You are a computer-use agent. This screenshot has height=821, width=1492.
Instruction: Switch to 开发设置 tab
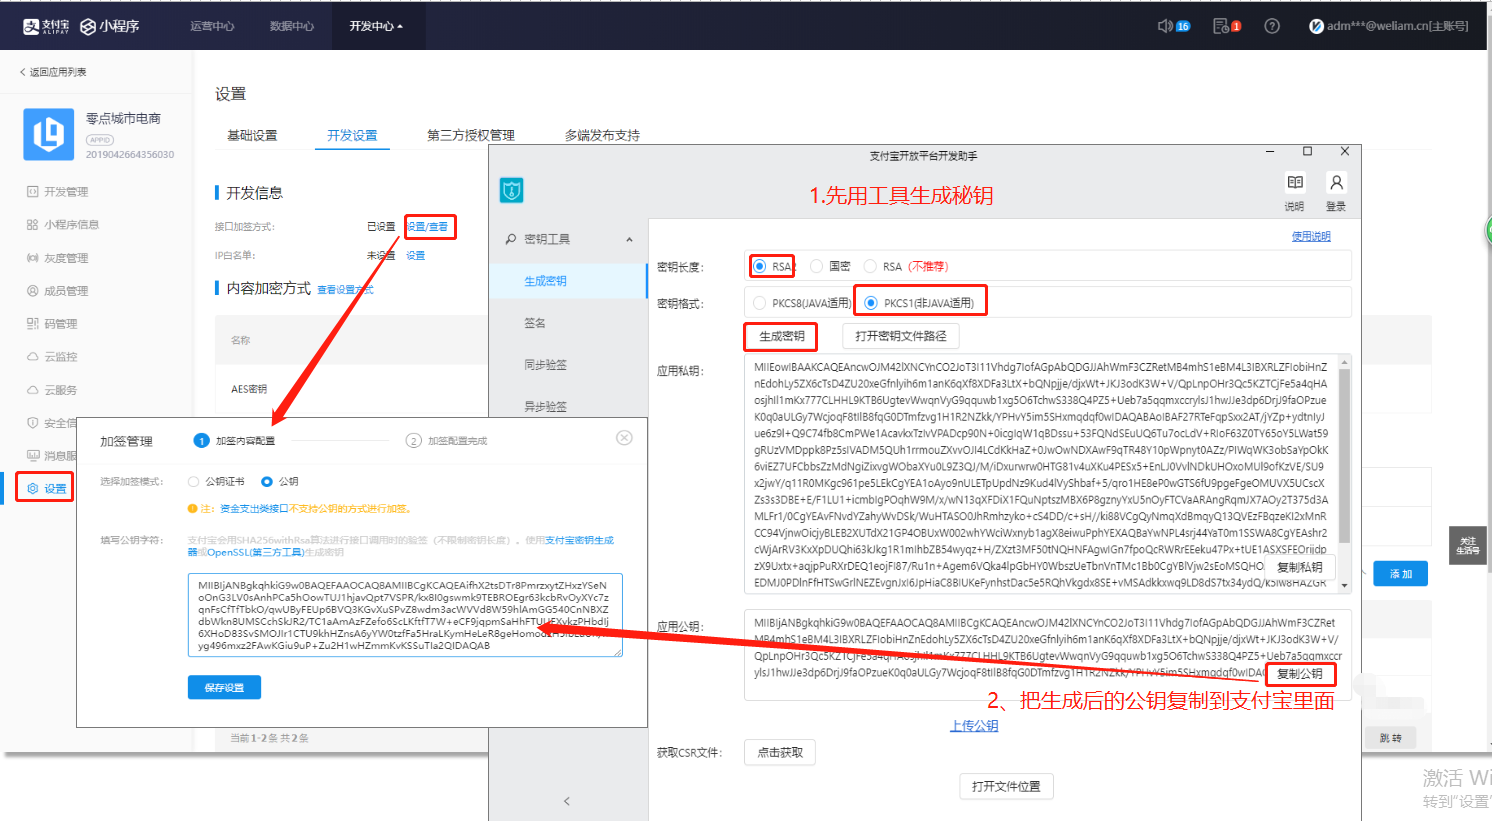(x=352, y=135)
